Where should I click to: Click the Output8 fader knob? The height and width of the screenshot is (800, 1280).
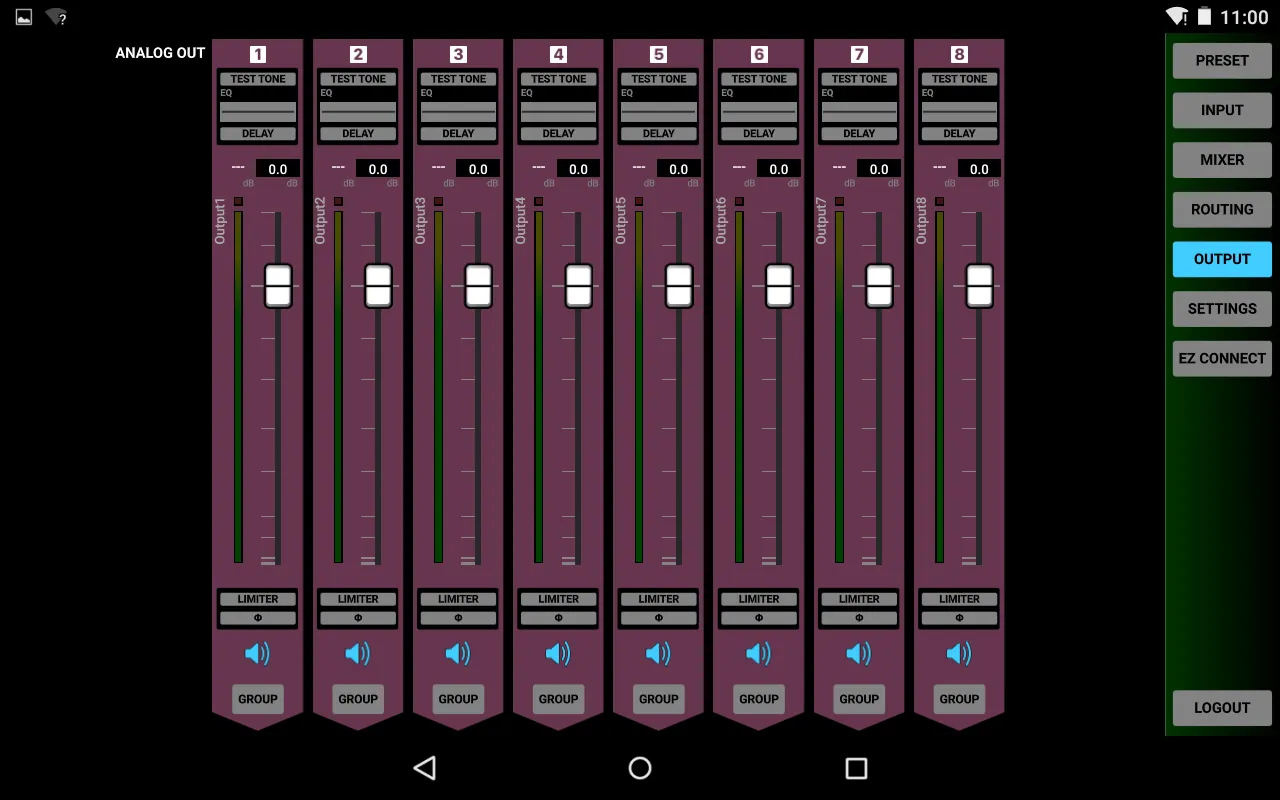click(x=979, y=286)
